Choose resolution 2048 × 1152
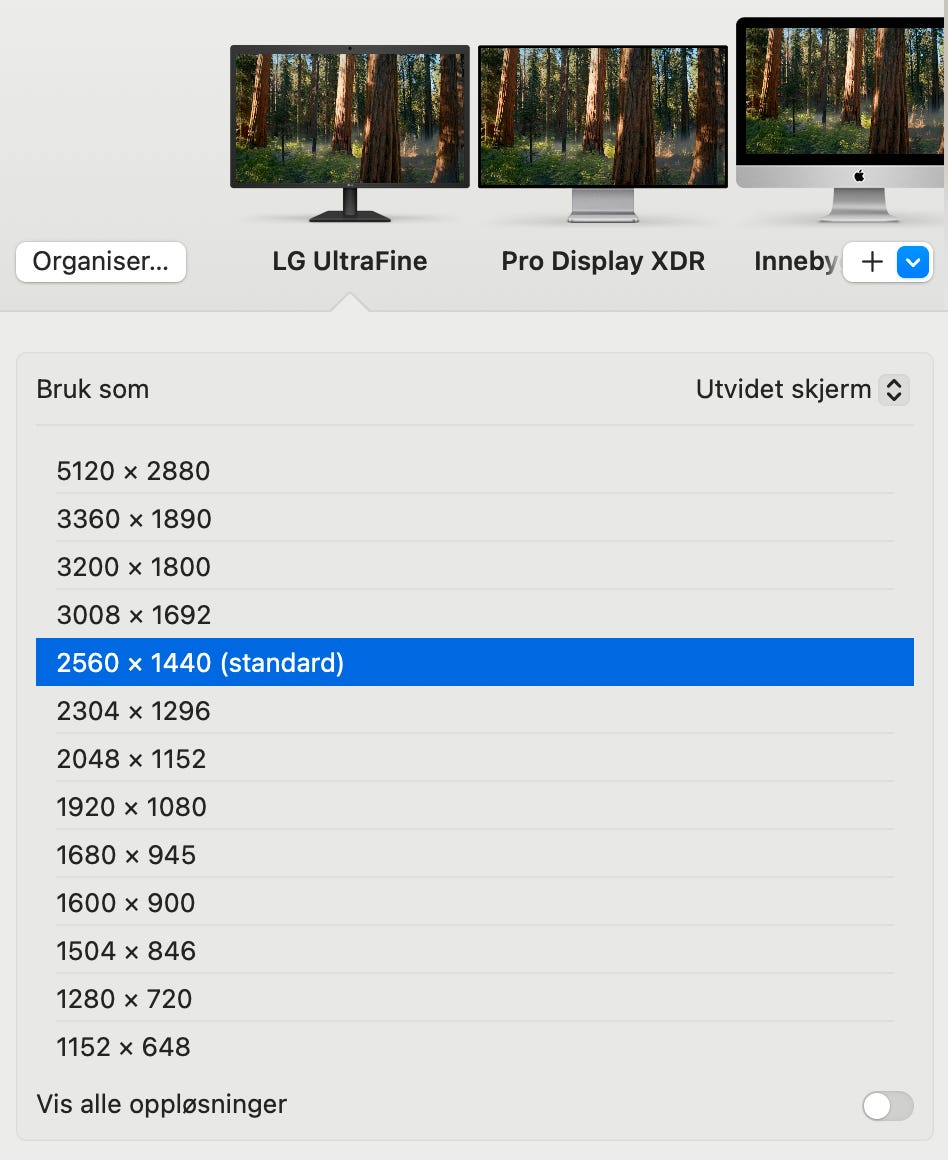 pos(474,758)
